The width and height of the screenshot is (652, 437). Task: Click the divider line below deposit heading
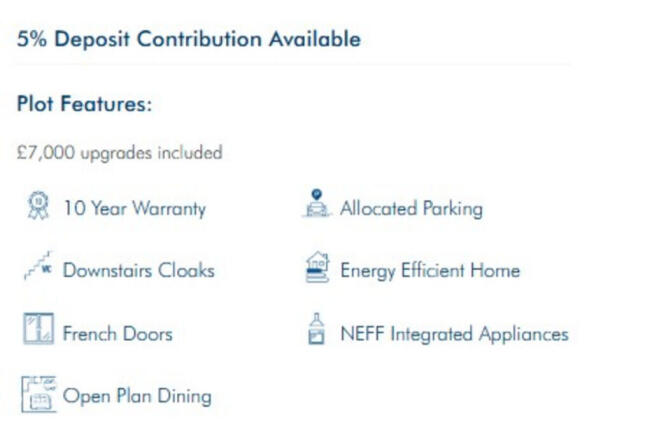coord(293,64)
